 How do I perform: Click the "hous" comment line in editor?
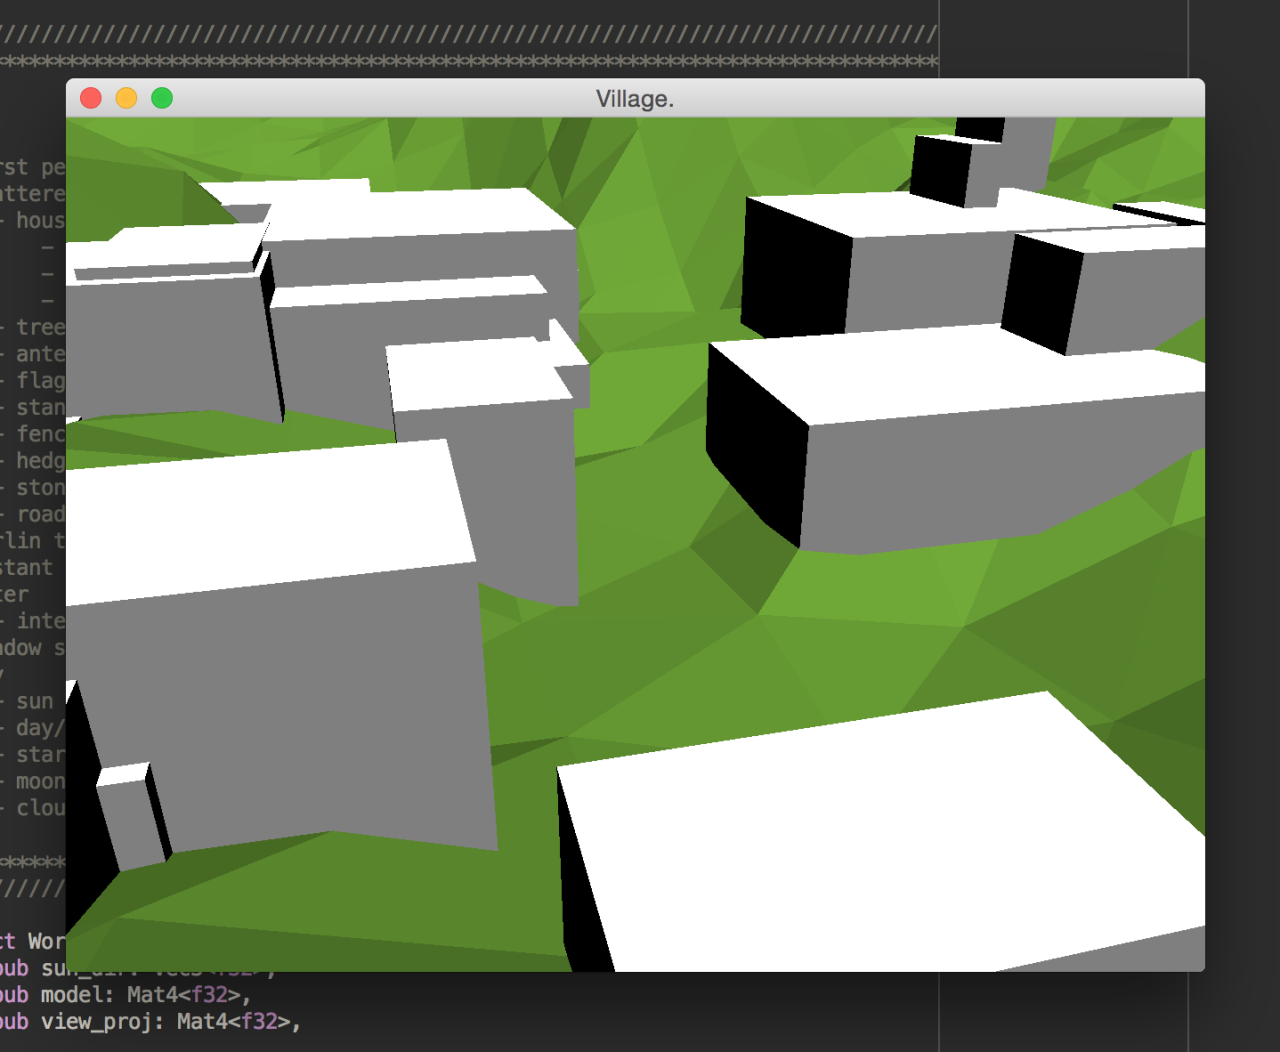40,220
